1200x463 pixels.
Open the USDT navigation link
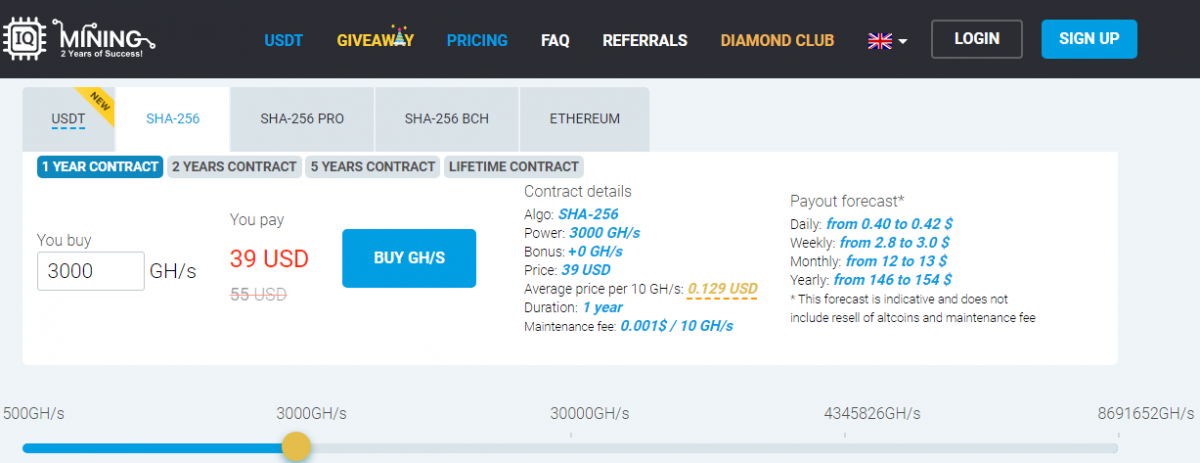coord(283,41)
